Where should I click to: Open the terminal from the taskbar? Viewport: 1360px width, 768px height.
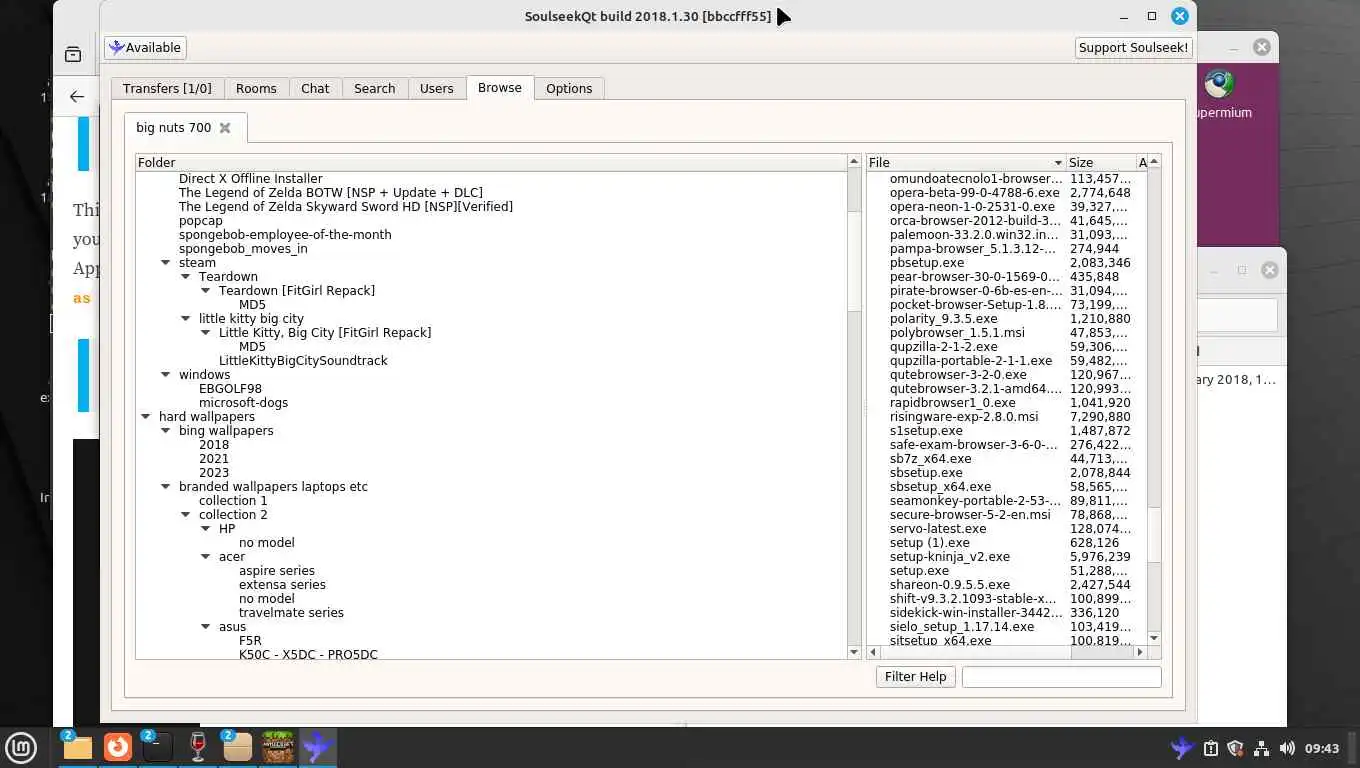point(157,747)
